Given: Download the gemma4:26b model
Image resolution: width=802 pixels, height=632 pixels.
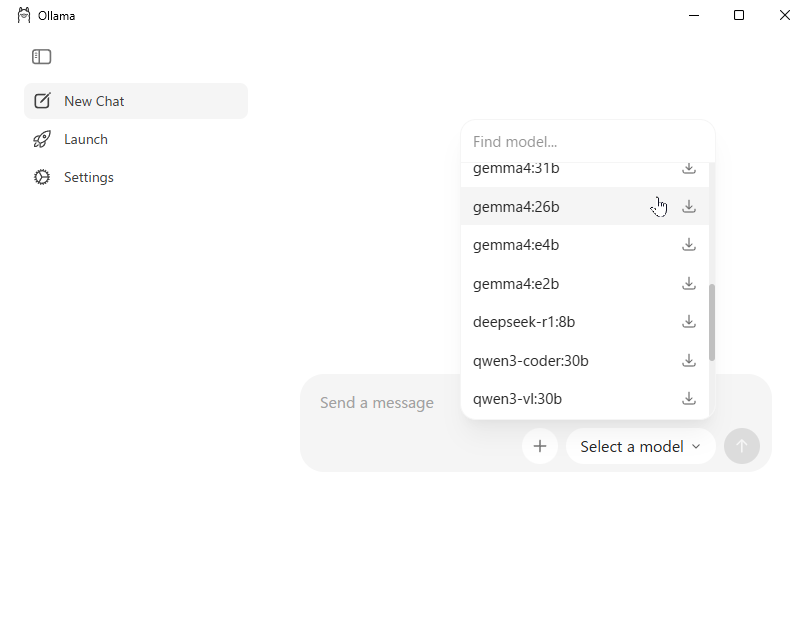Looking at the screenshot, I should 689,207.
